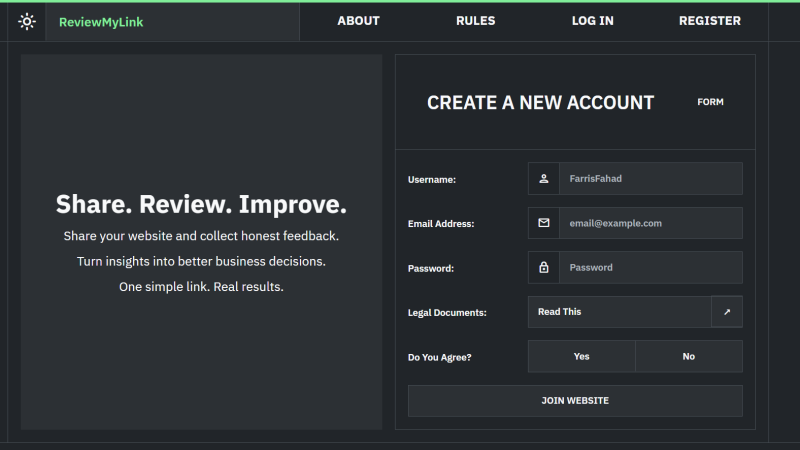This screenshot has height=450, width=800.
Task: Click the arrow icon next to Read This
Action: (727, 312)
